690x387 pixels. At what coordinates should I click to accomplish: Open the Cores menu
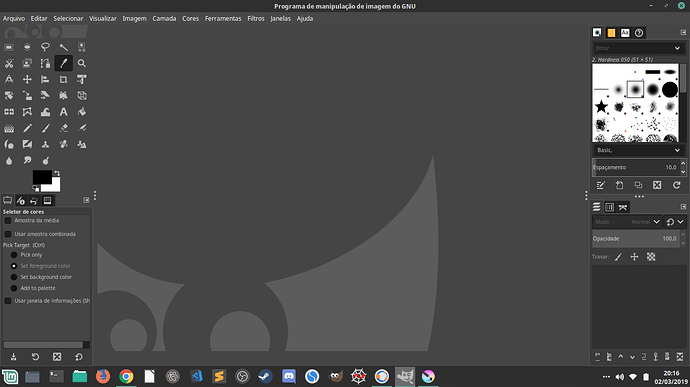coord(191,18)
